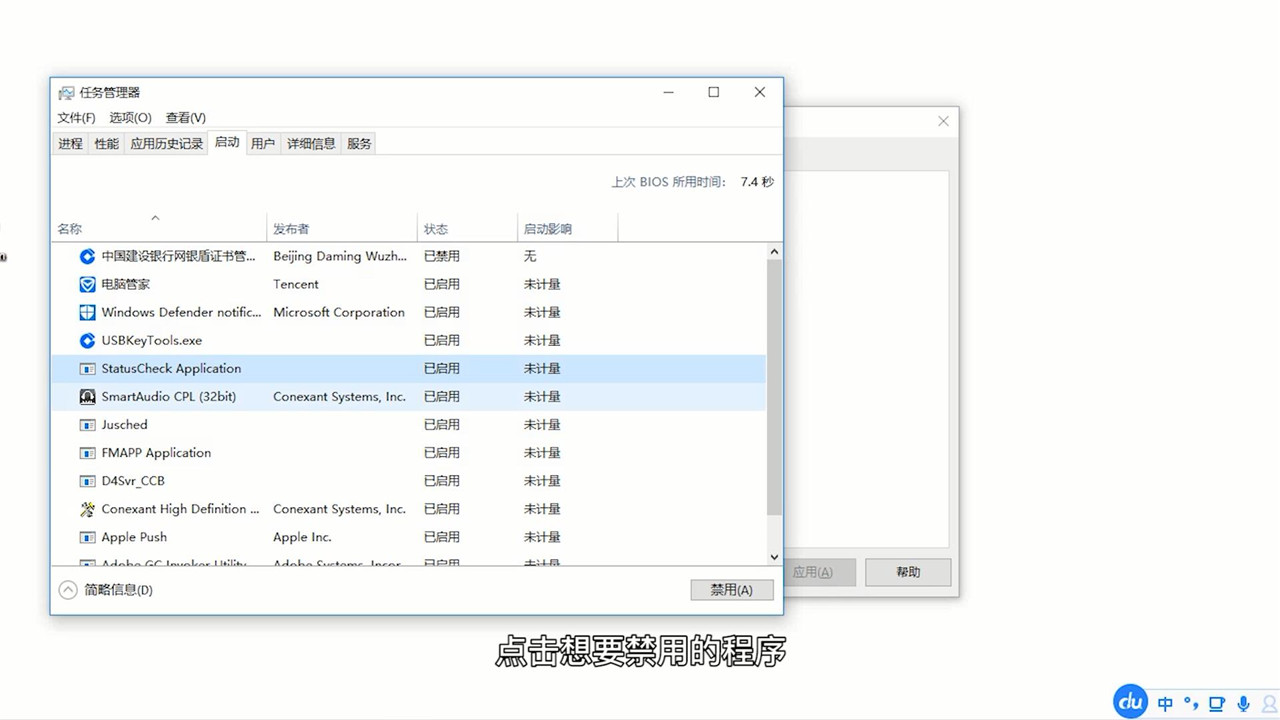Image resolution: width=1280 pixels, height=720 pixels.
Task: Sort list by 名称 column header
Action: coord(70,229)
